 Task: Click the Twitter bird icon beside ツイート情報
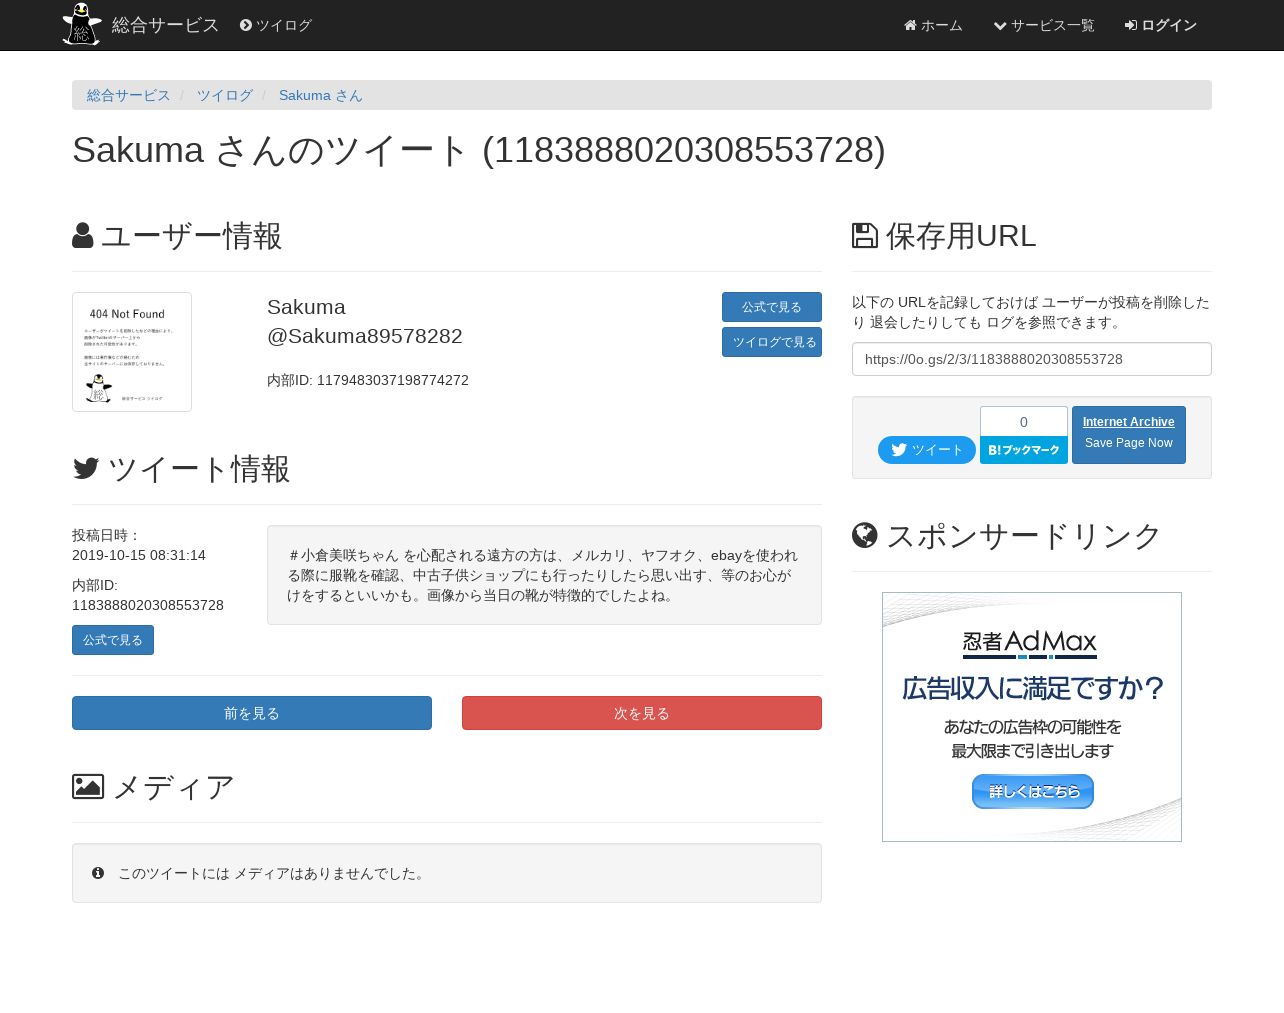click(86, 469)
